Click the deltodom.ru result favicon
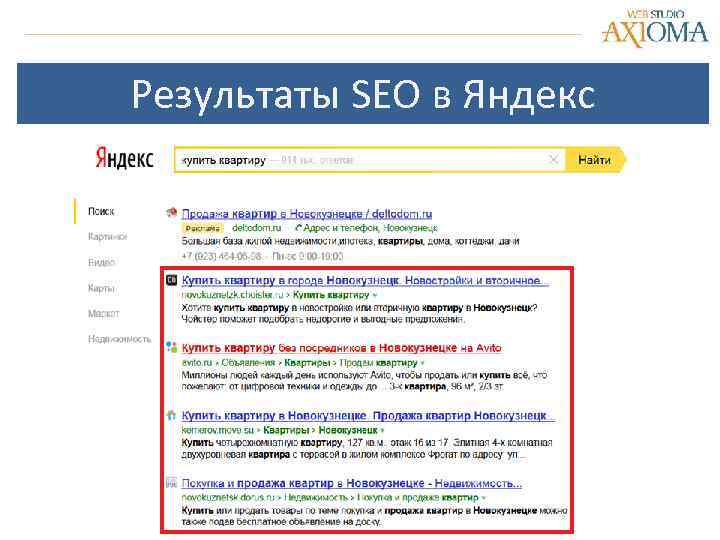 (171, 213)
